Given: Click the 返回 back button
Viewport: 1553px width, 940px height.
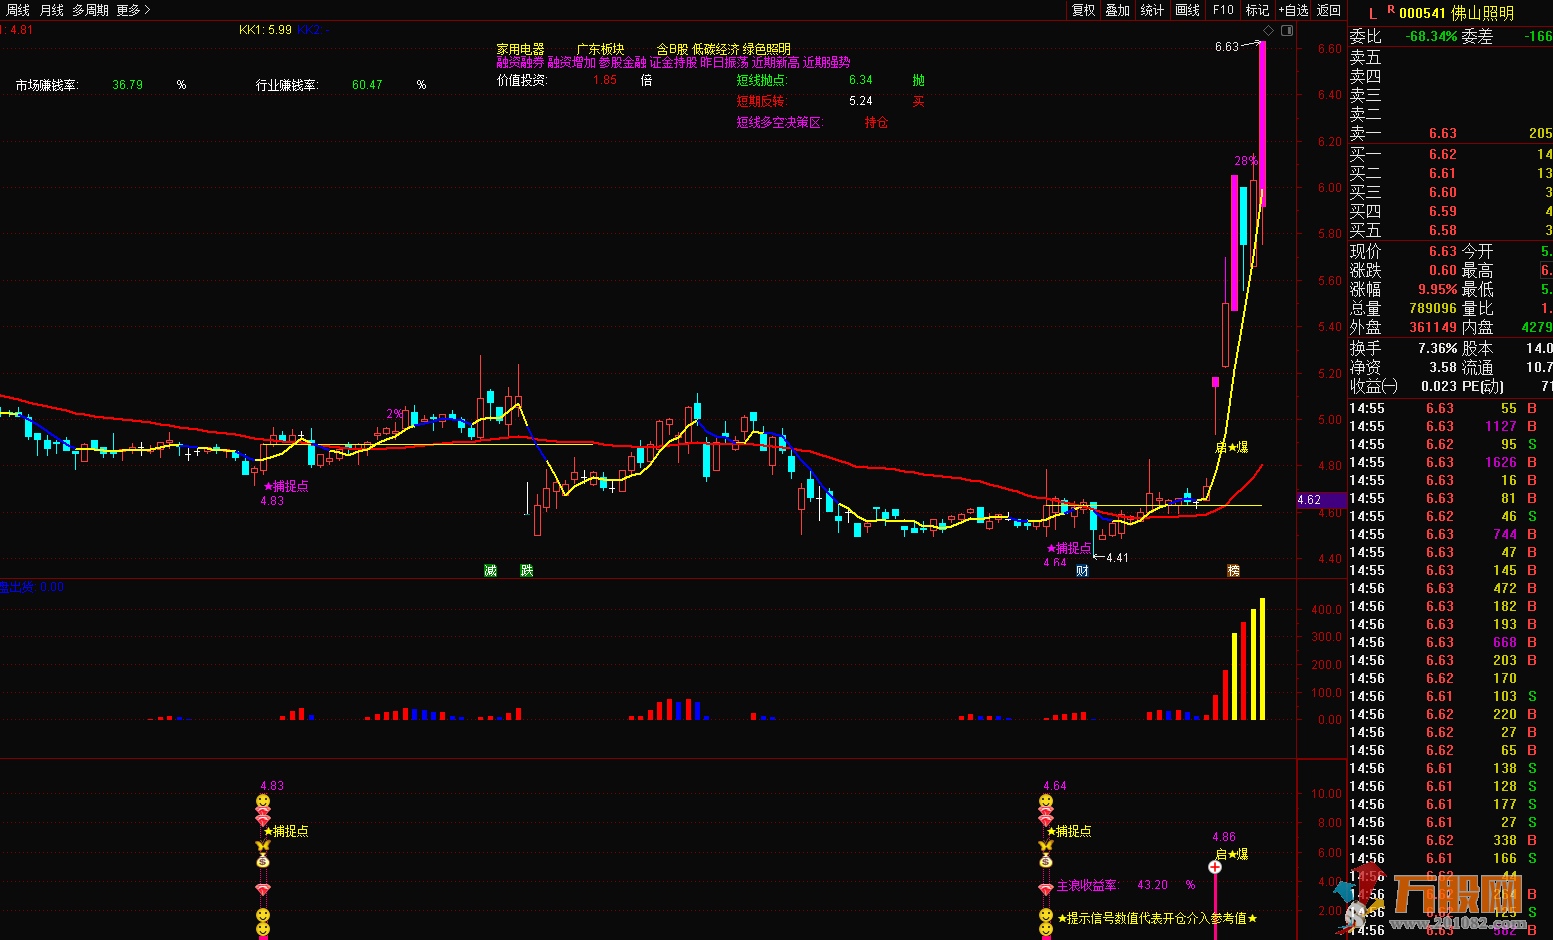Looking at the screenshot, I should tap(1329, 10).
